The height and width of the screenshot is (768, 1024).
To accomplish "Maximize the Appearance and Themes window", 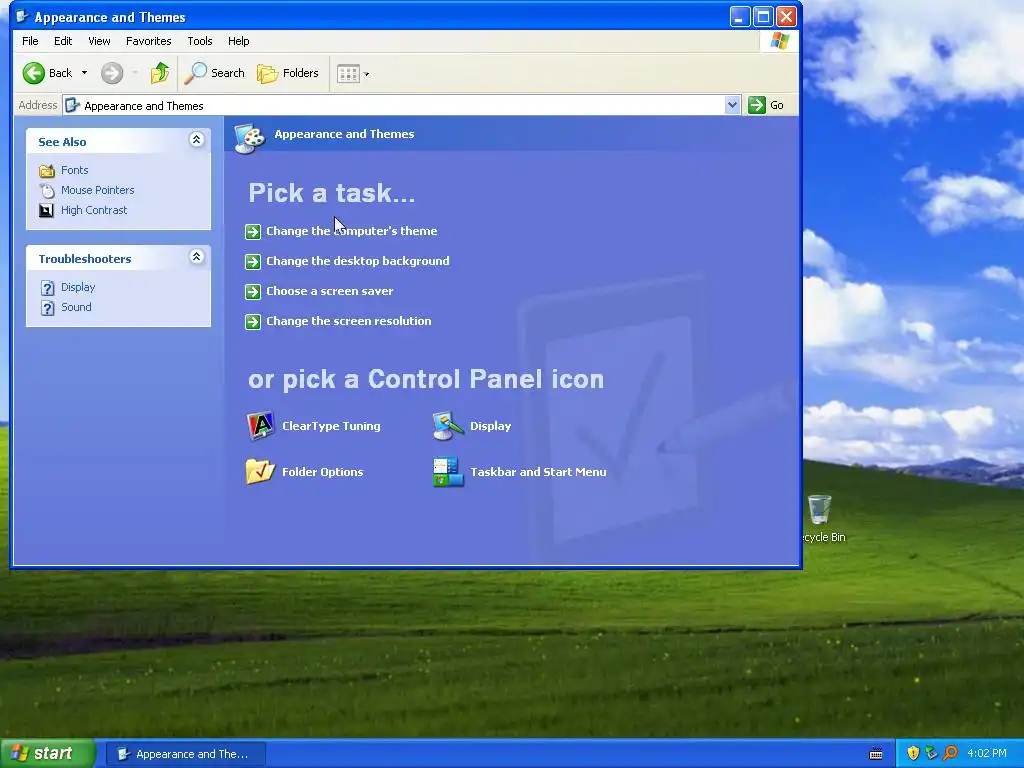I will (x=763, y=16).
